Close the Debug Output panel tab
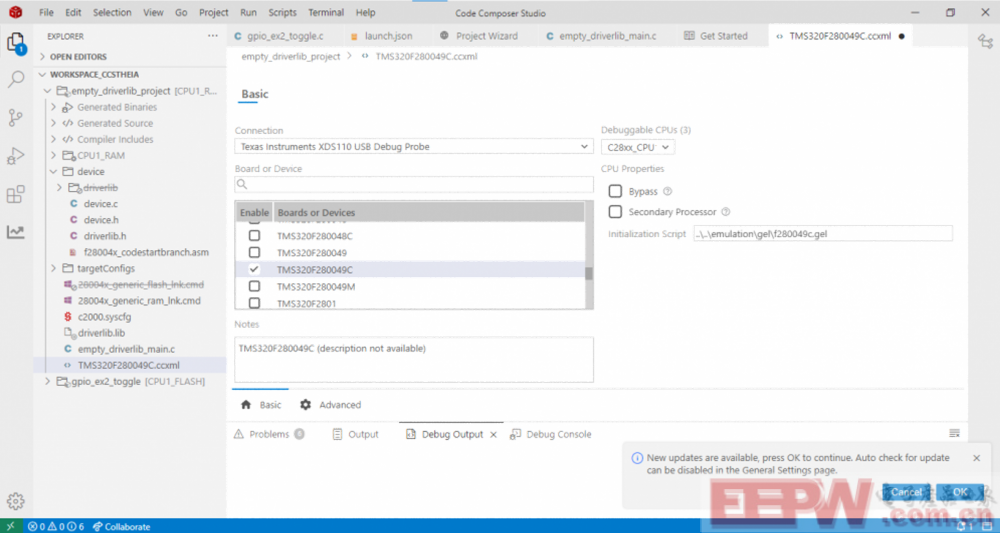Viewport: 1000px width, 533px height. (493, 435)
